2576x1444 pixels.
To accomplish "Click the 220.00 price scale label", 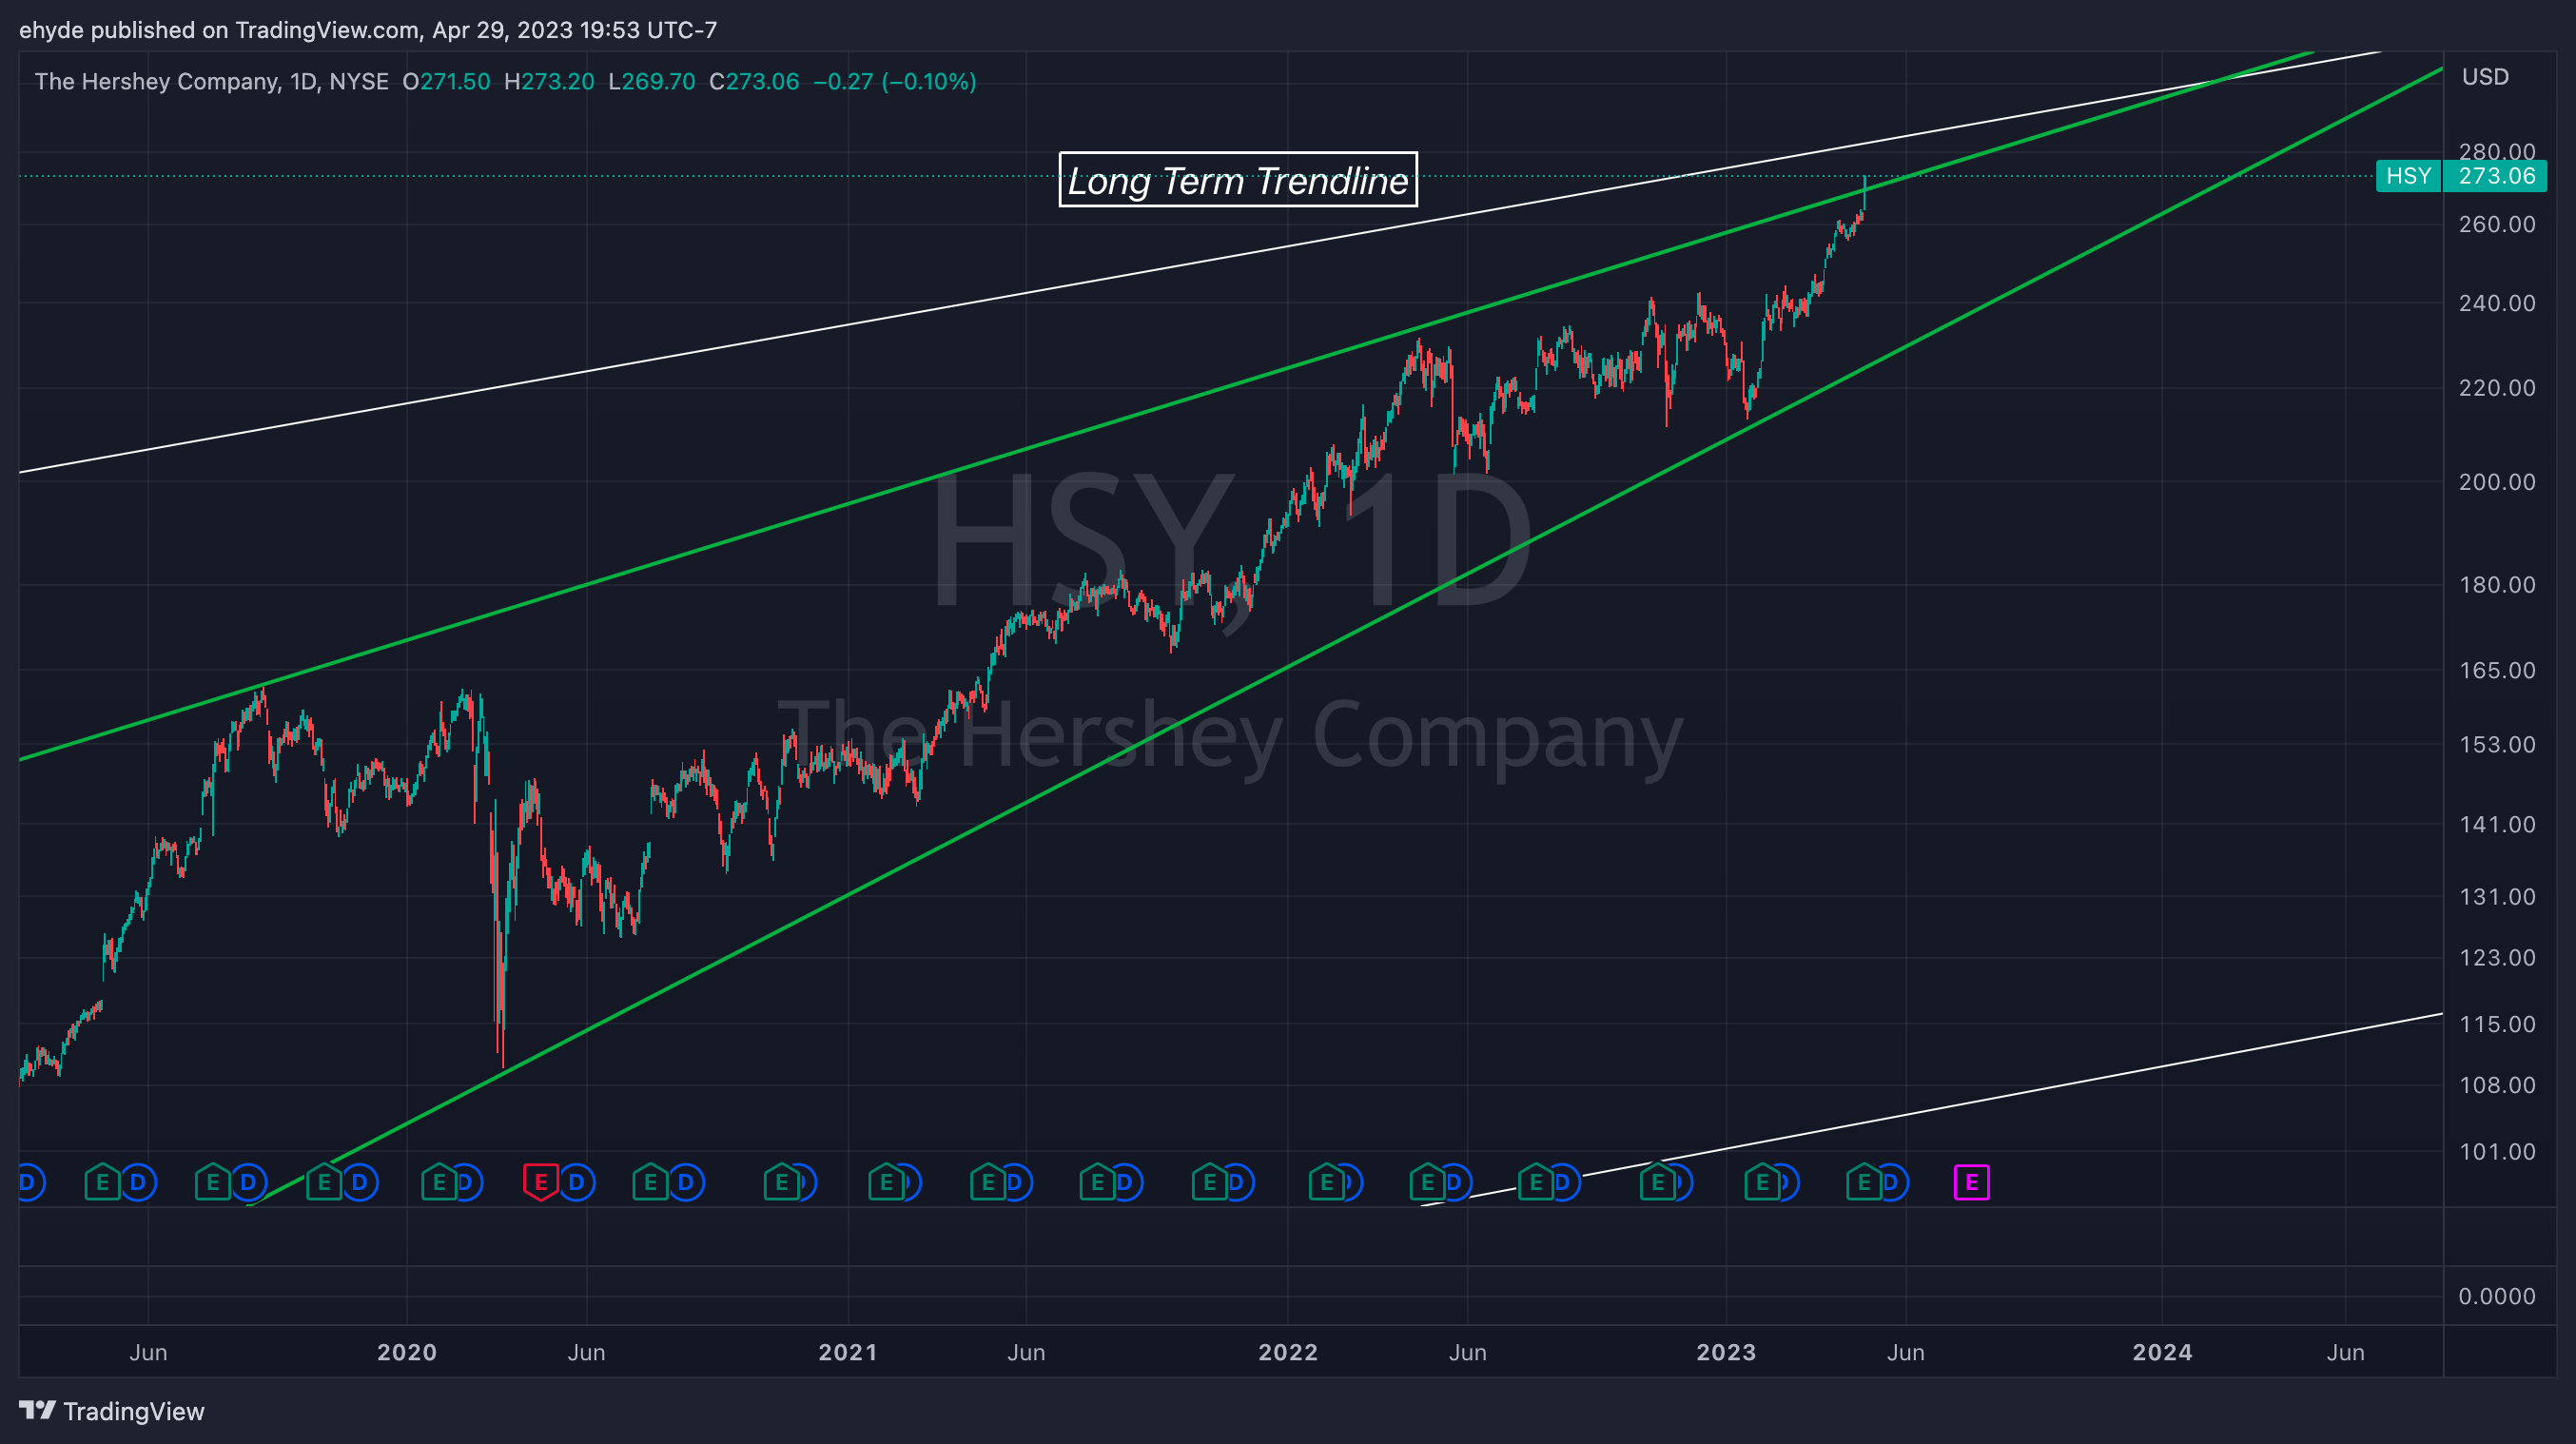I will pyautogui.click(x=2497, y=388).
